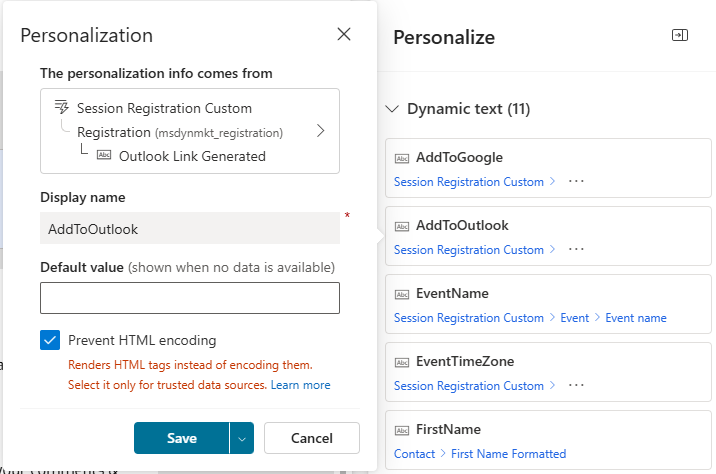
Task: Expand the personalization source chevron
Action: pos(320,131)
